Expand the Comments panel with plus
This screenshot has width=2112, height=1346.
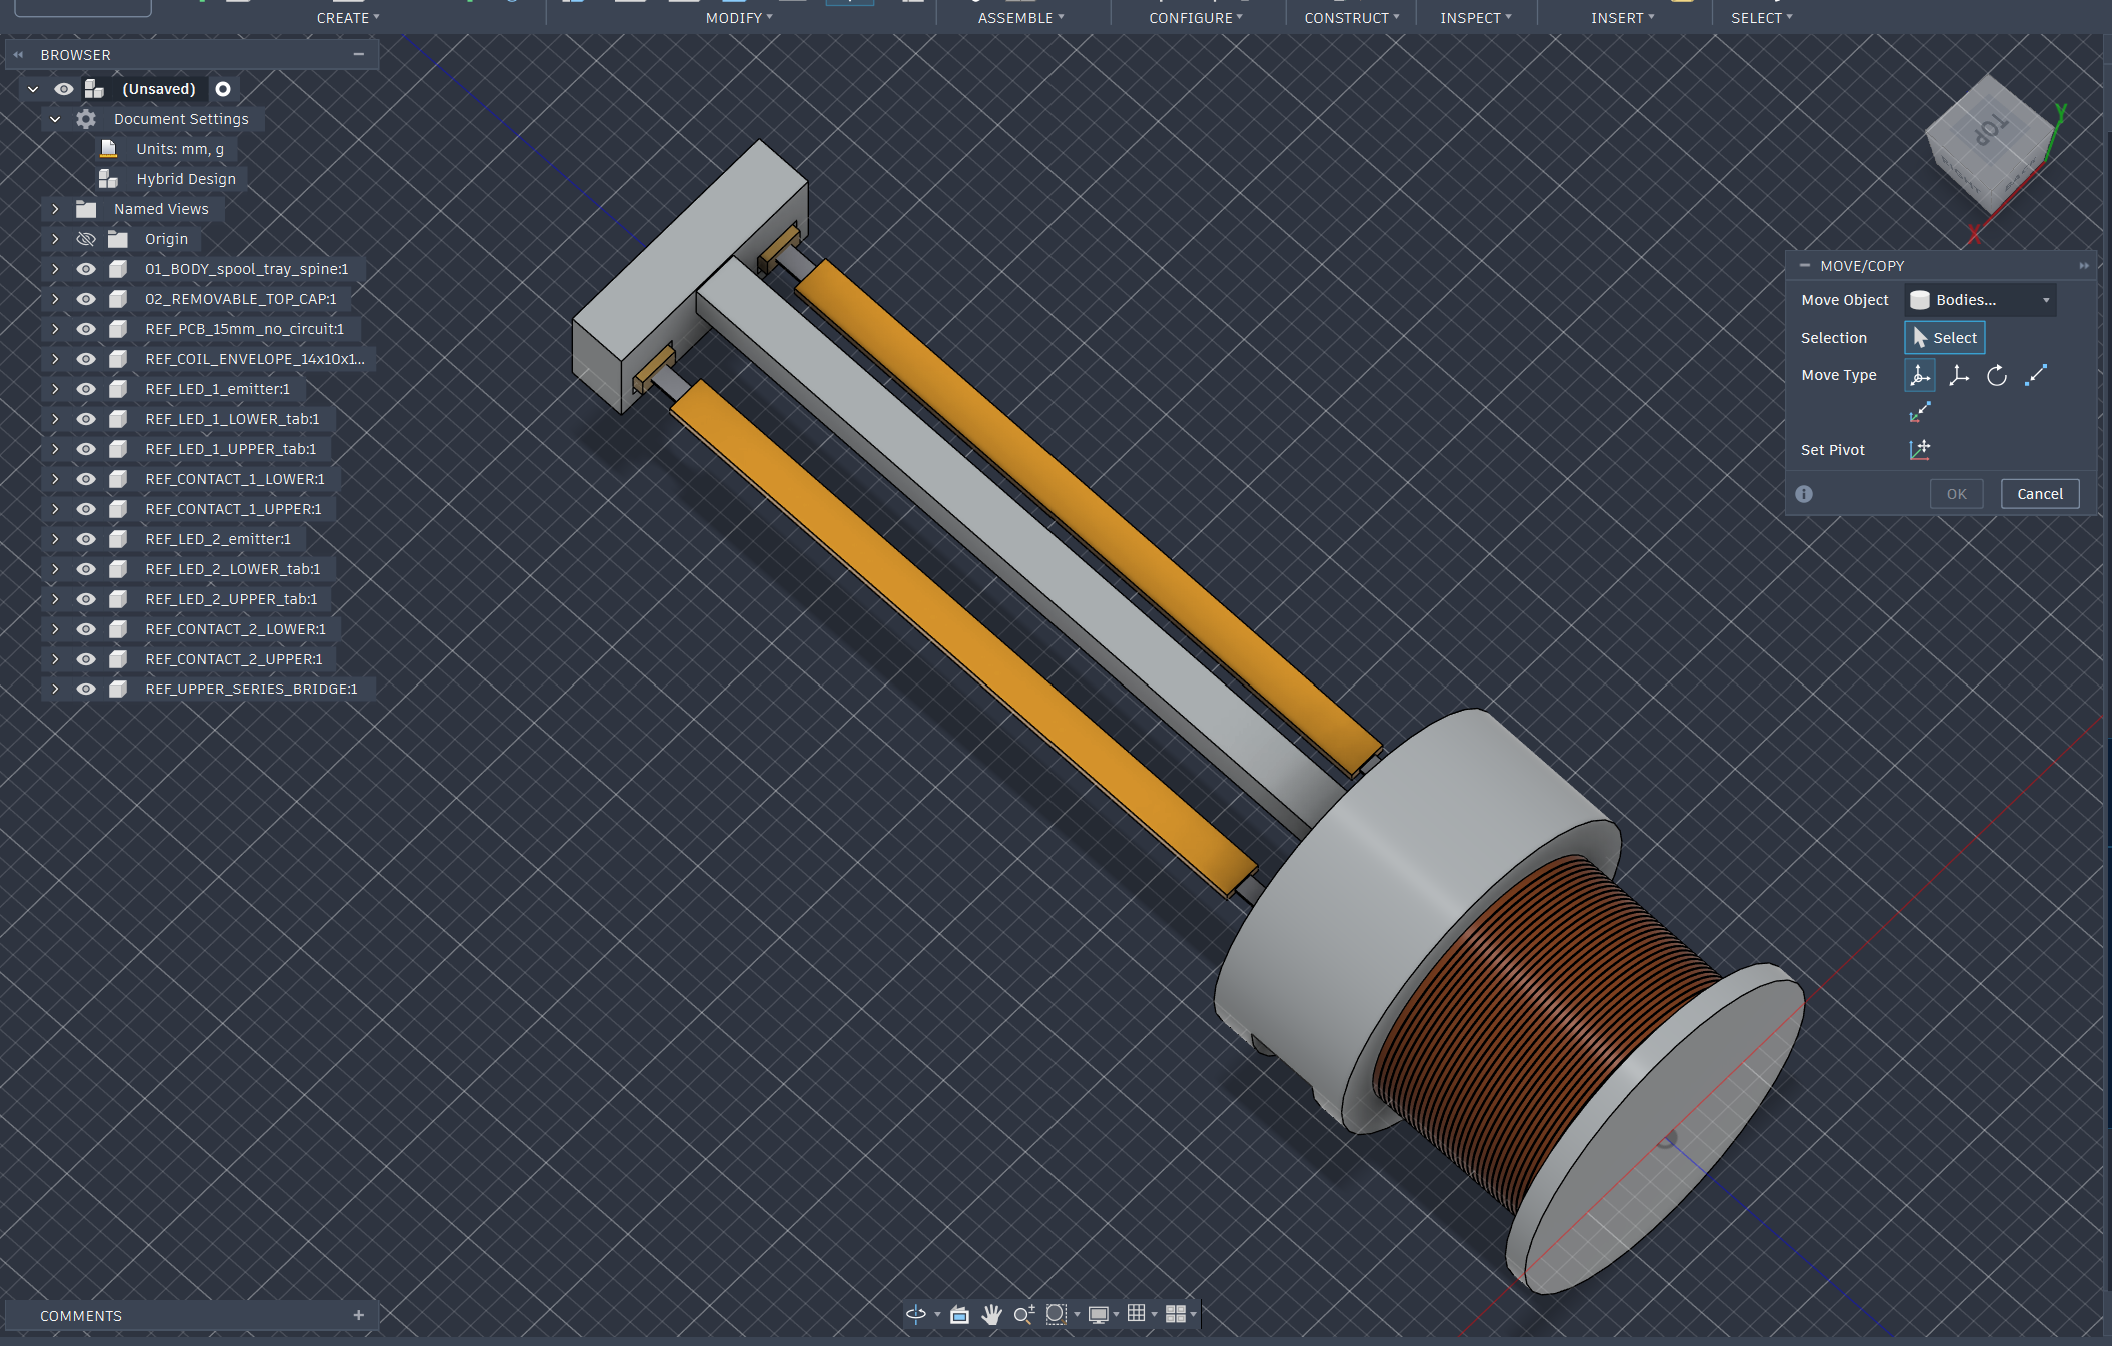(359, 1315)
